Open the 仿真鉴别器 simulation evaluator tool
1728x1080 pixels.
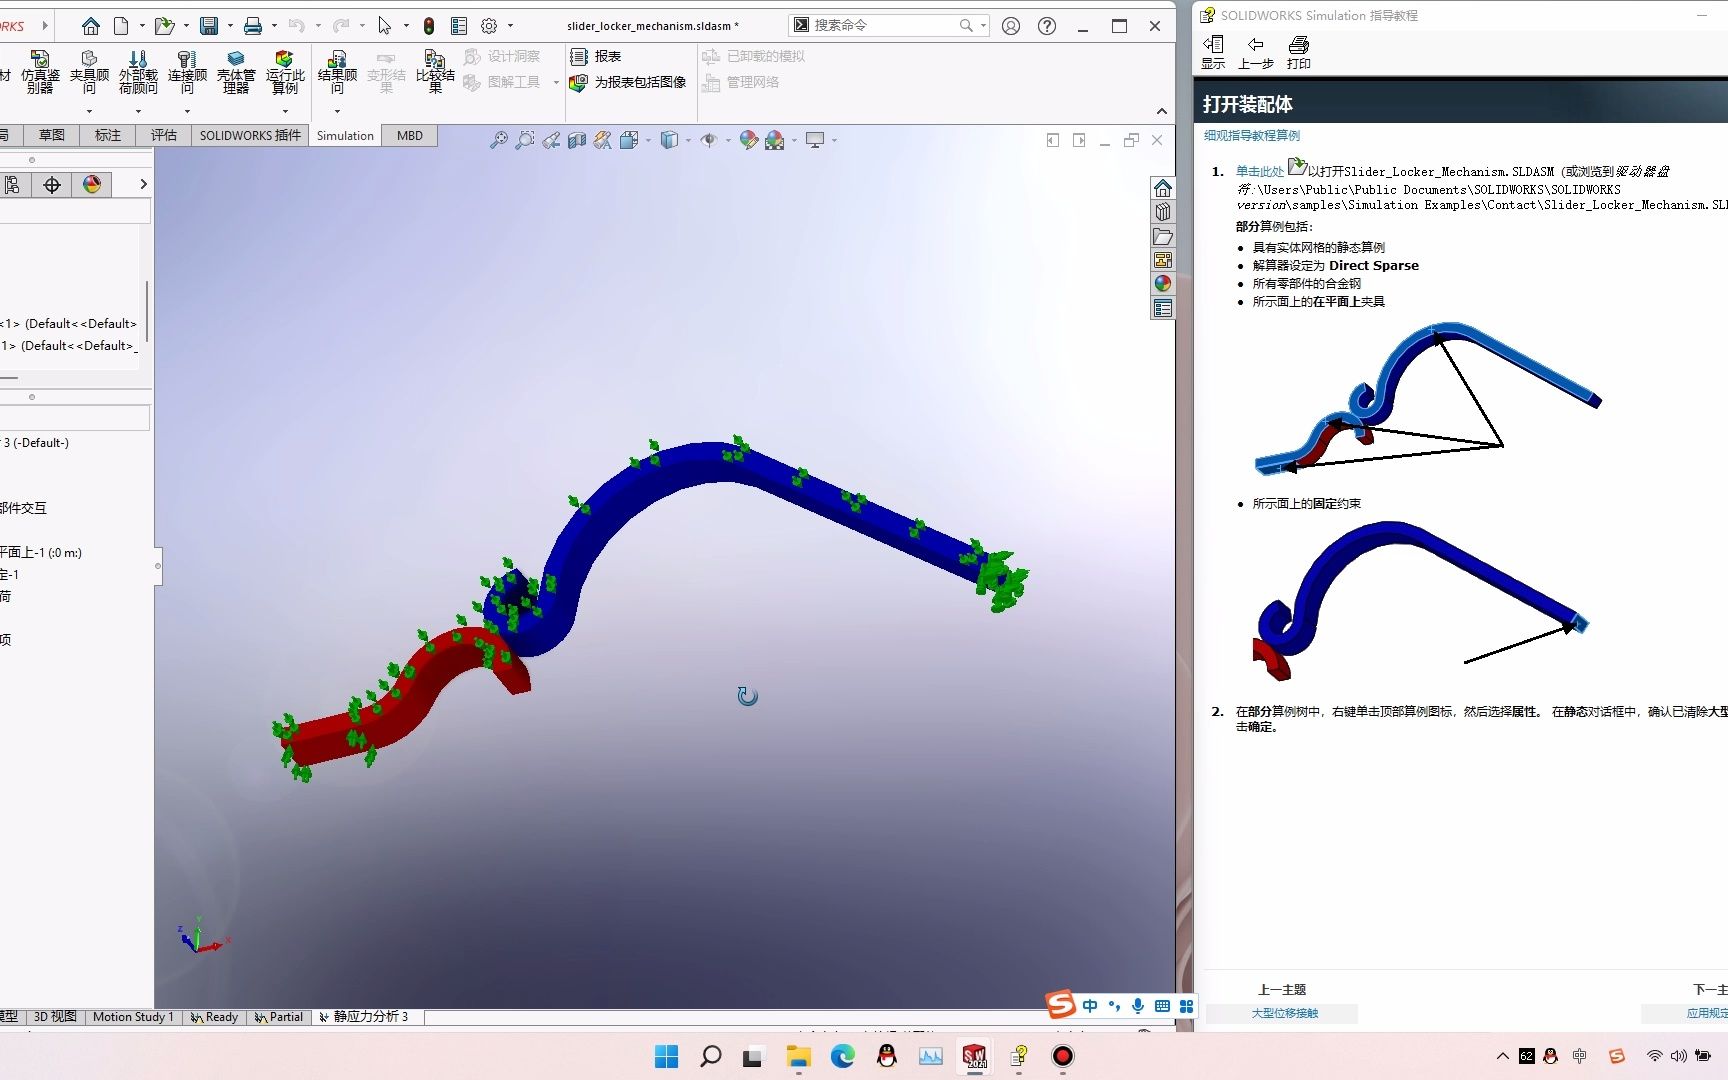40,72
